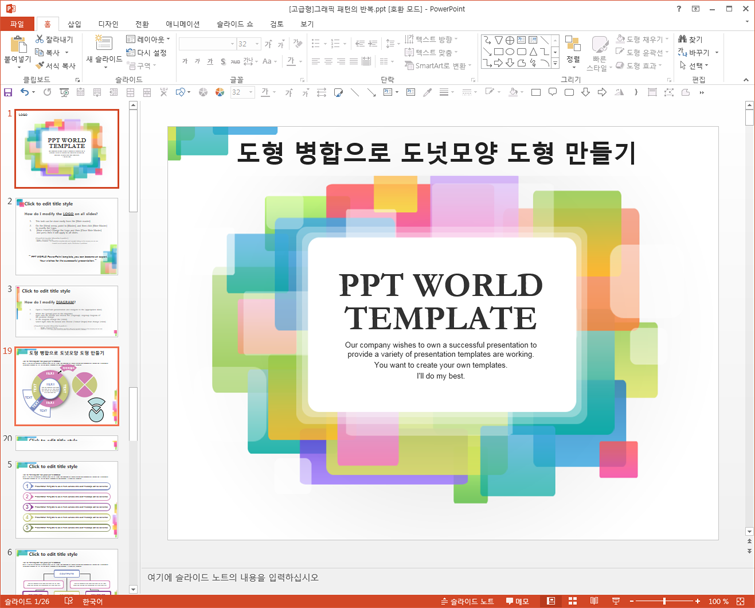
Task: Insert a speech bubble callout from quick toolbar
Action: click(552, 92)
